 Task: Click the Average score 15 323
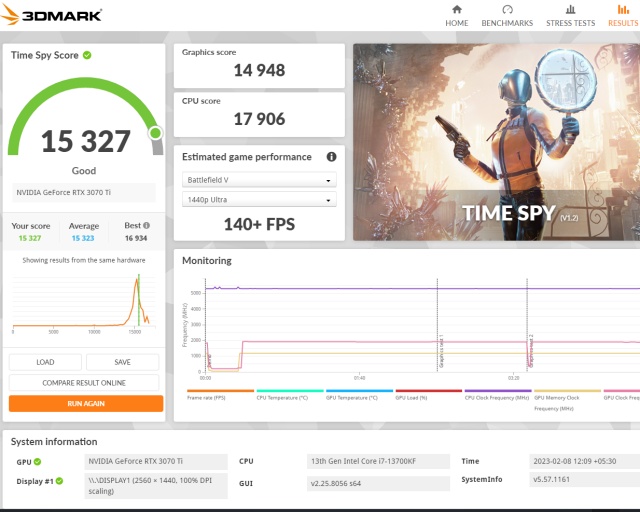(x=83, y=238)
